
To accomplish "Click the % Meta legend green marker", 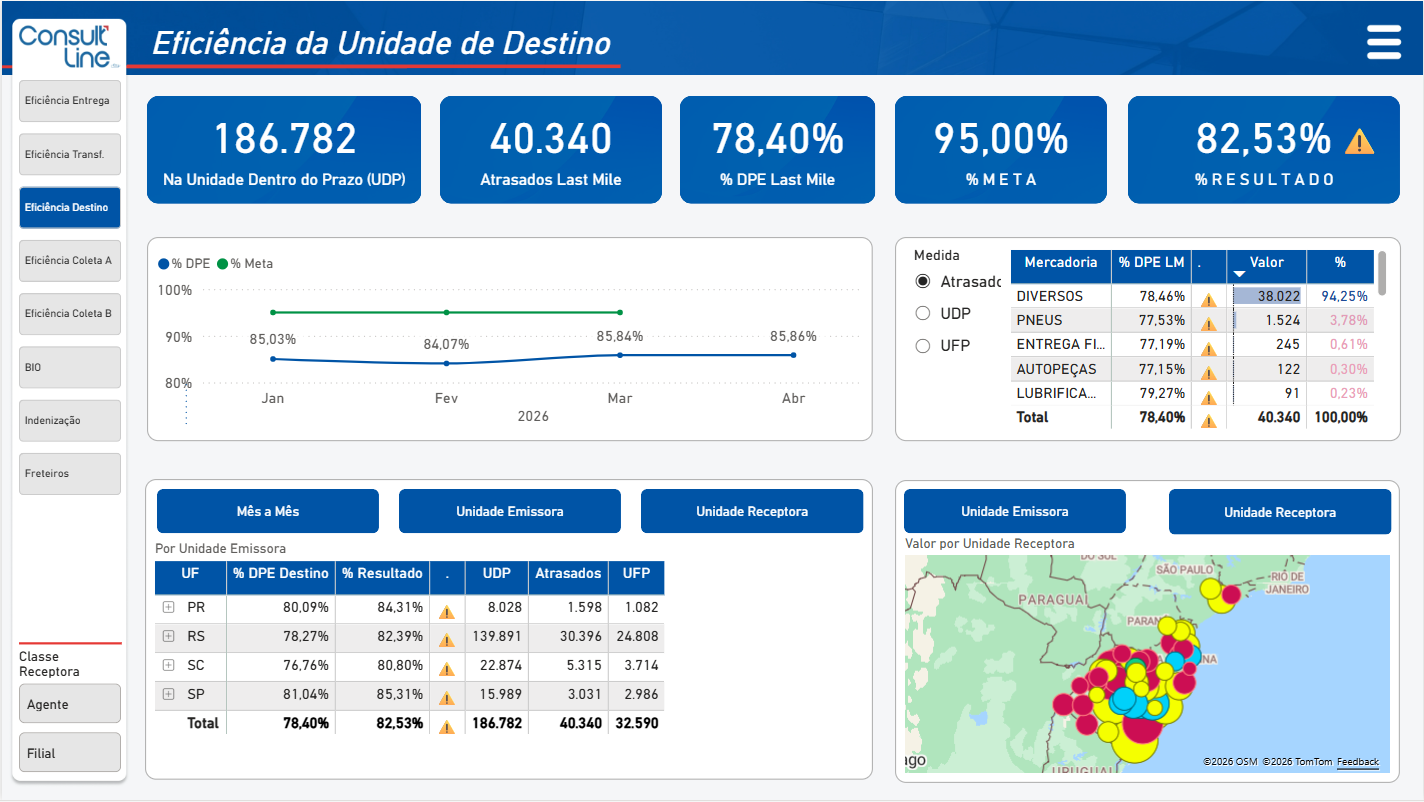I will [223, 264].
